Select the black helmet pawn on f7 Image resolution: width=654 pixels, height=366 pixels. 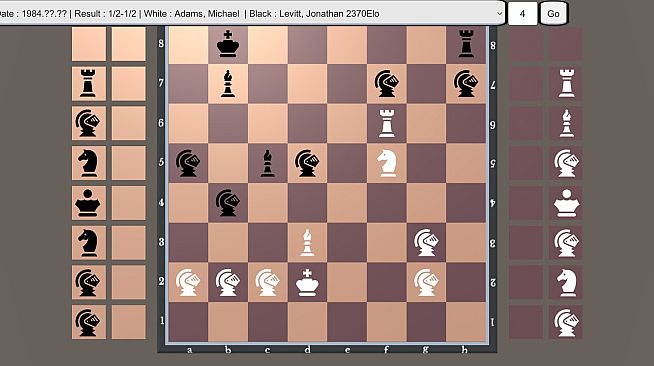387,84
